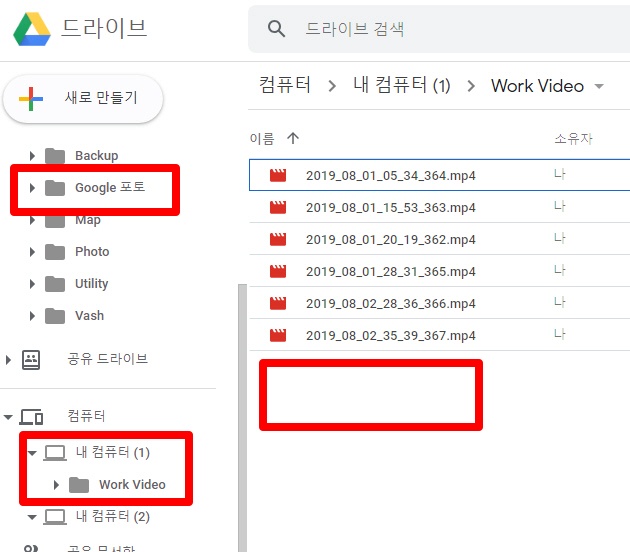Open 공유 드라이브 in the sidebar
630x552 pixels.
click(x=107, y=359)
